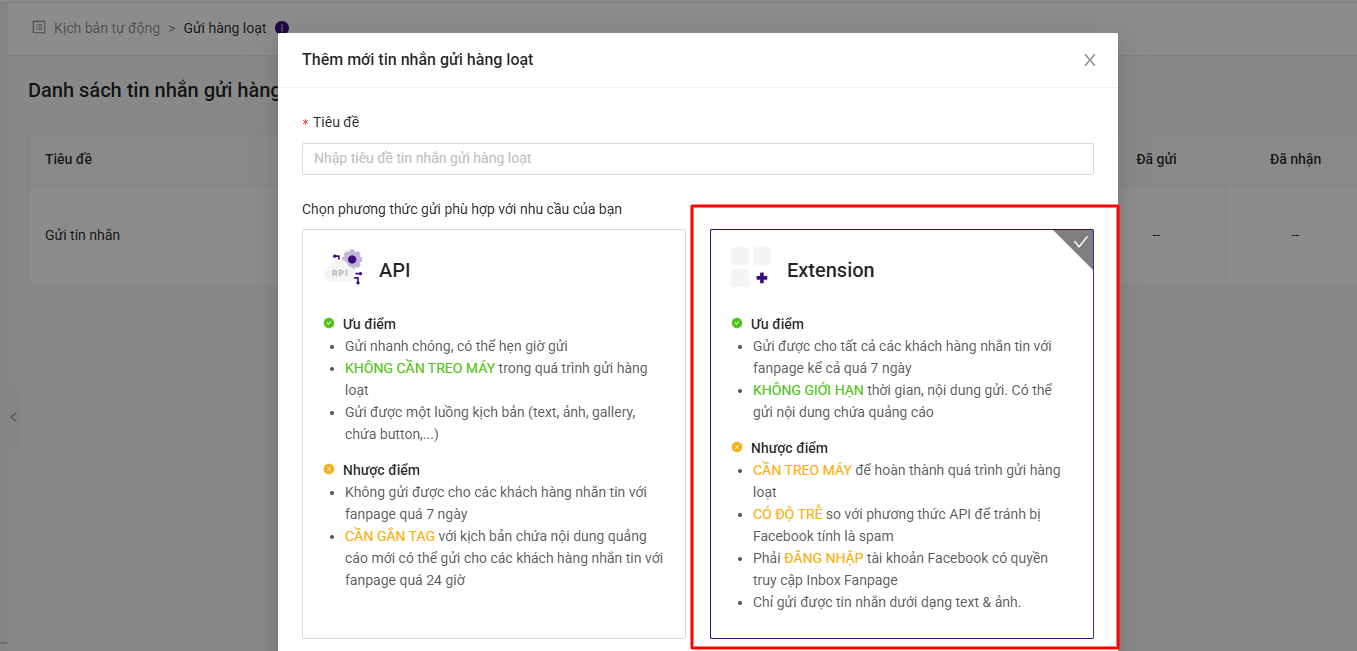Image resolution: width=1357 pixels, height=651 pixels.
Task: Click the Đã gửi column header
Action: pos(1155,159)
